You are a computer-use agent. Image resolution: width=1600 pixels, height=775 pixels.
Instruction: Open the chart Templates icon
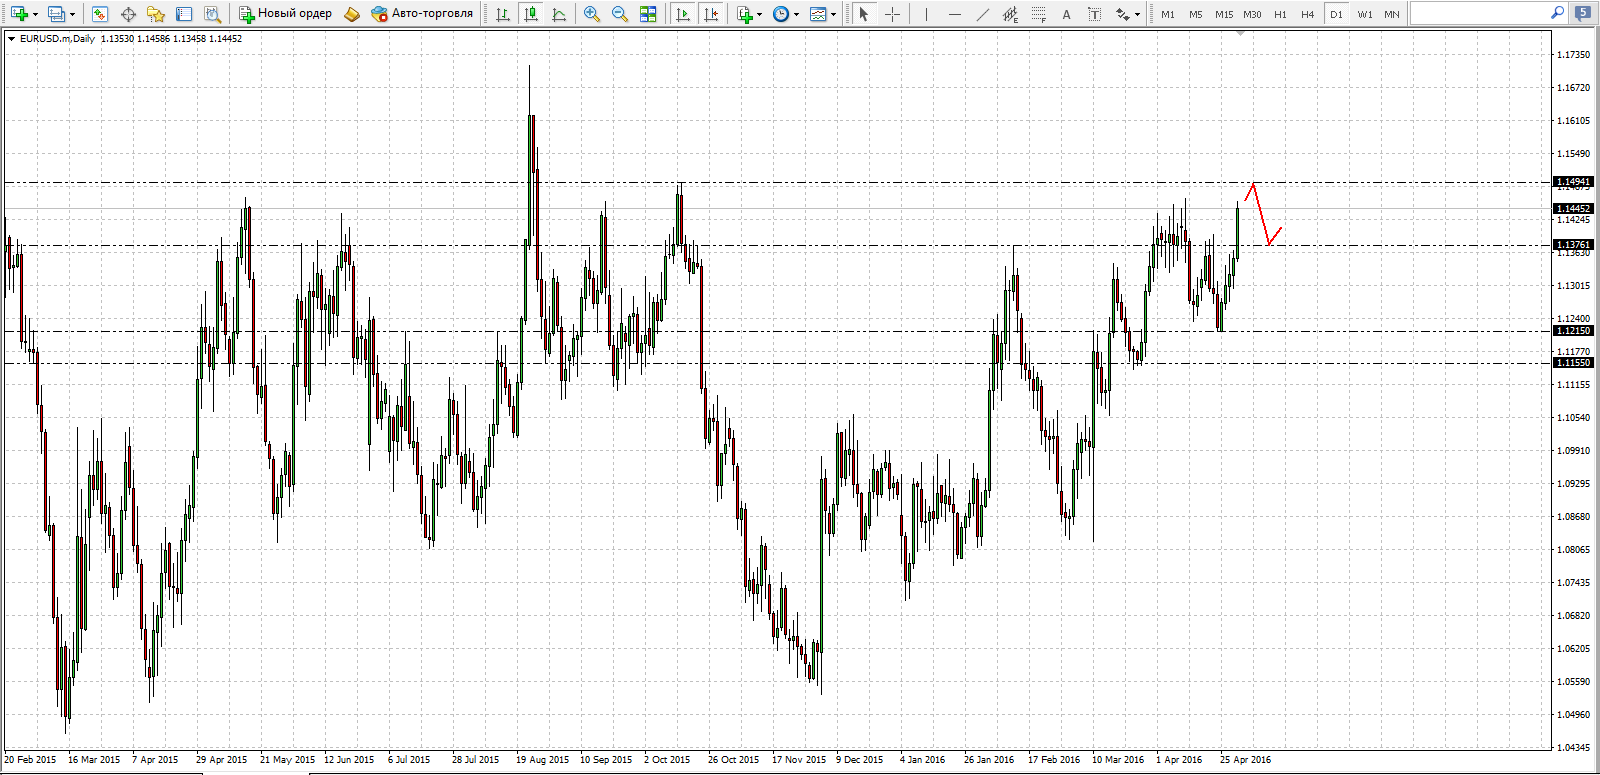[x=818, y=14]
